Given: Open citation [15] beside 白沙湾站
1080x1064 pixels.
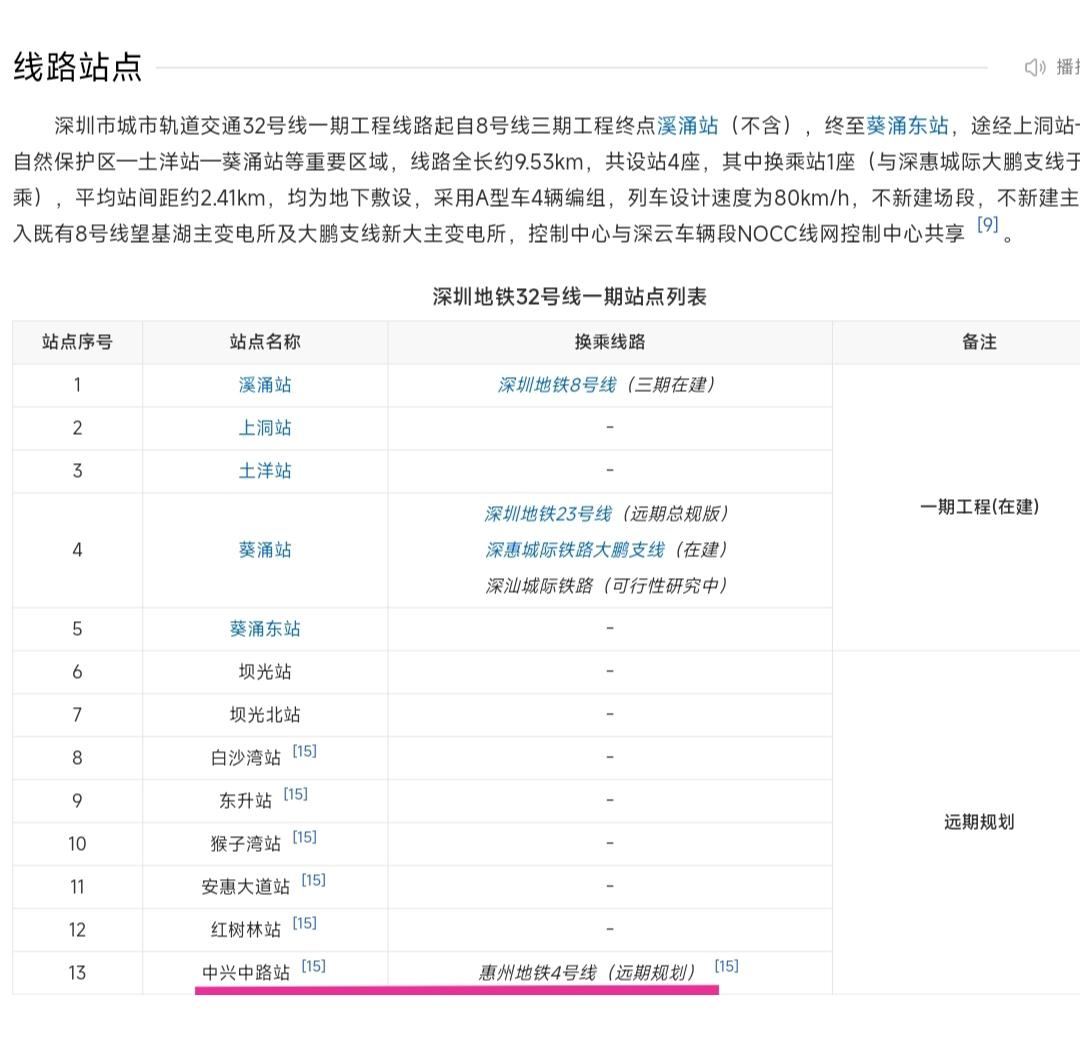Looking at the screenshot, I should (304, 751).
